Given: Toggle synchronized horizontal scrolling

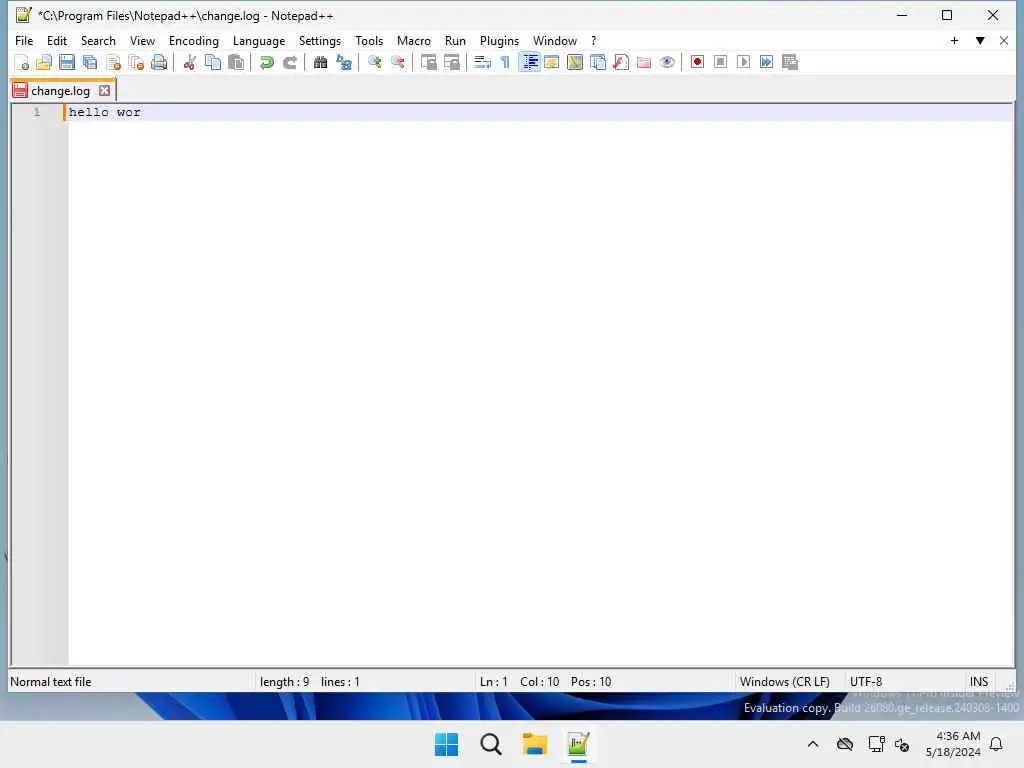Looking at the screenshot, I should (x=451, y=63).
